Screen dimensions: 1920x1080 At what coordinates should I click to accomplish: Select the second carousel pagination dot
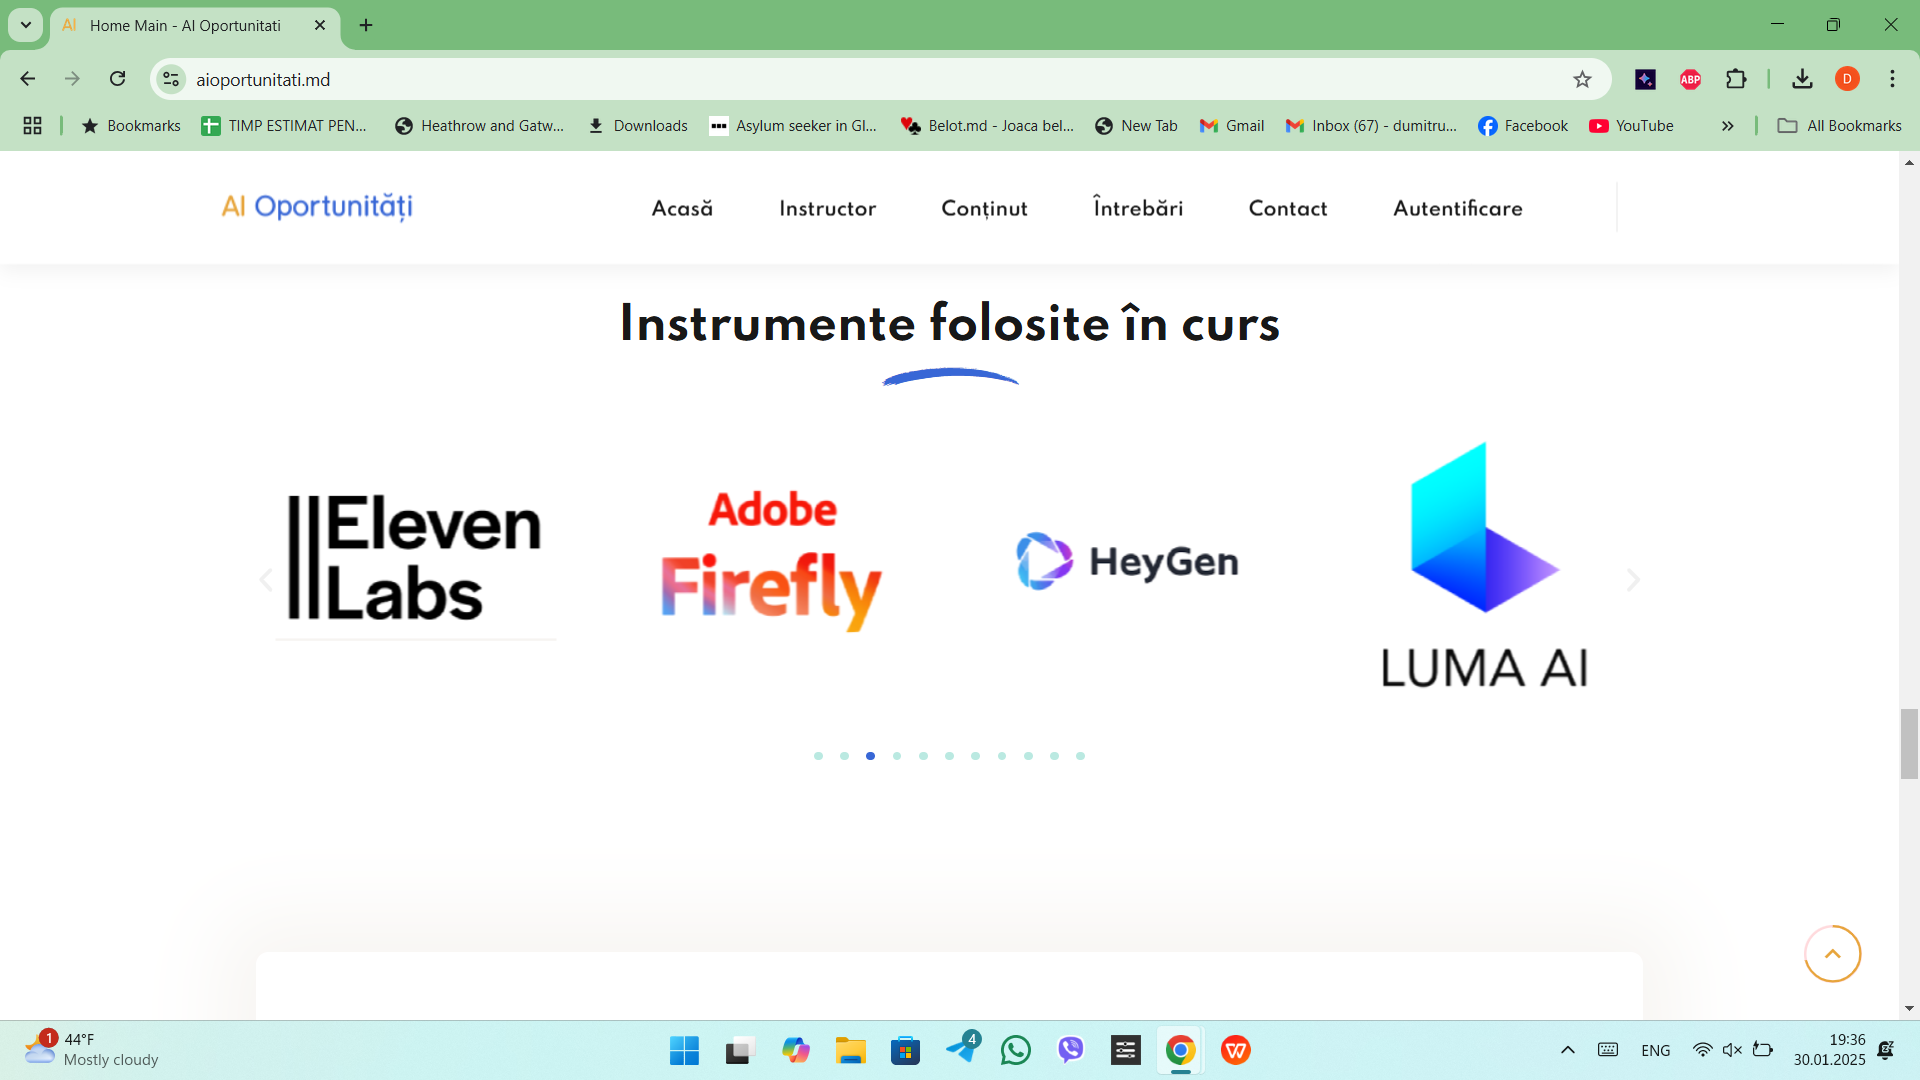pyautogui.click(x=844, y=756)
